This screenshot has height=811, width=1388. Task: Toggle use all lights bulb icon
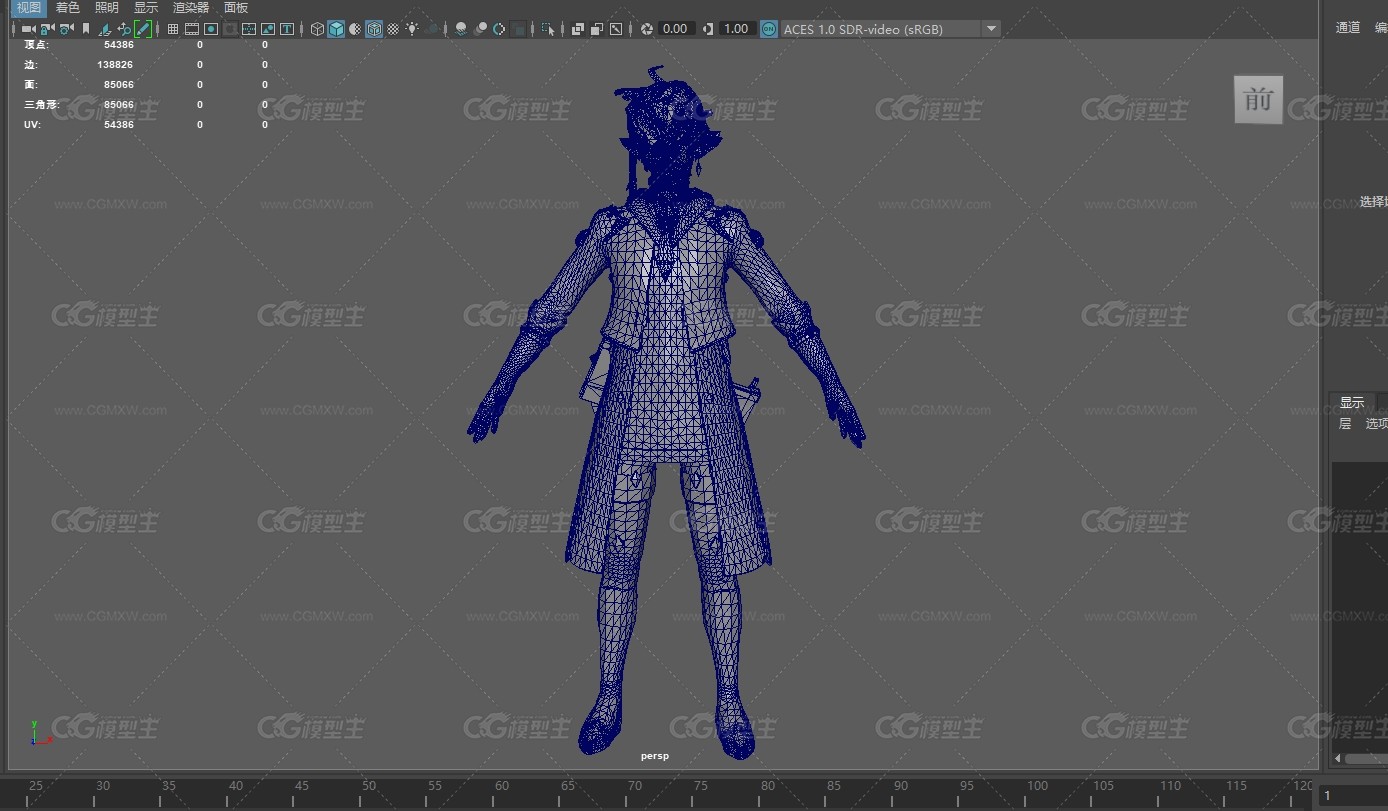tap(412, 29)
